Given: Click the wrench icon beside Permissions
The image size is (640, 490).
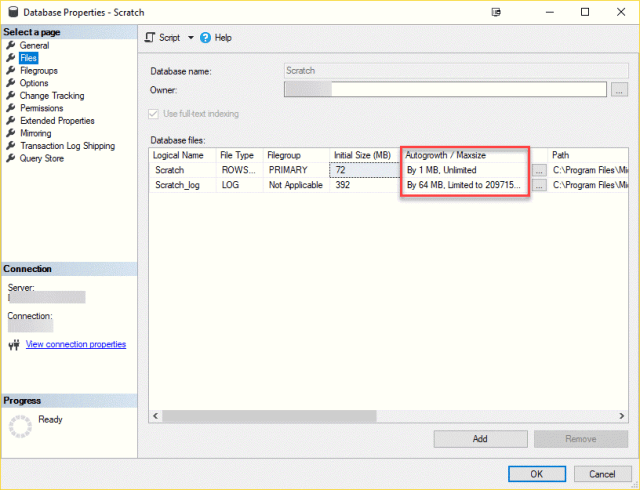Looking at the screenshot, I should click(x=11, y=108).
